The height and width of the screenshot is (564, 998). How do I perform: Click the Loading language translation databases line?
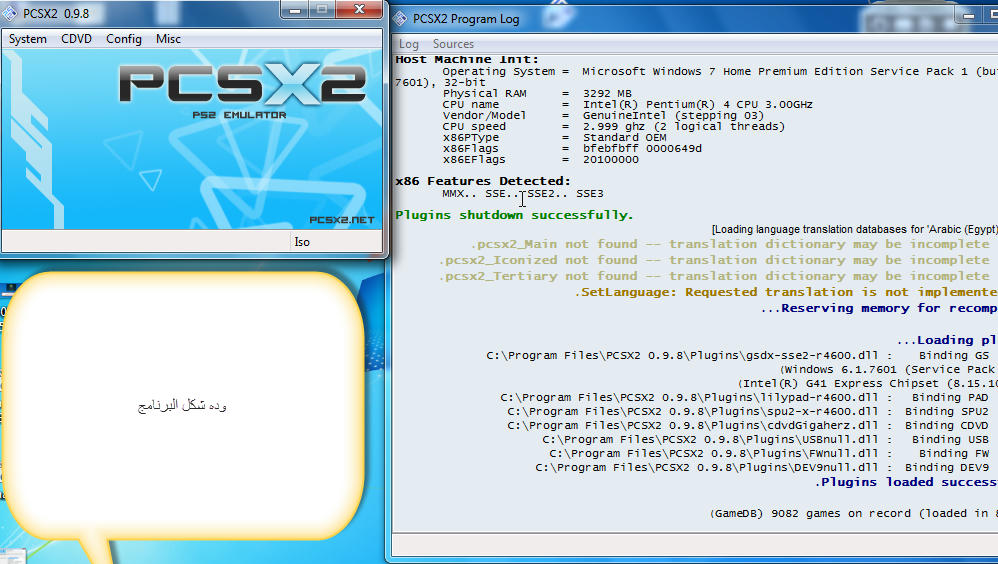[x=855, y=229]
